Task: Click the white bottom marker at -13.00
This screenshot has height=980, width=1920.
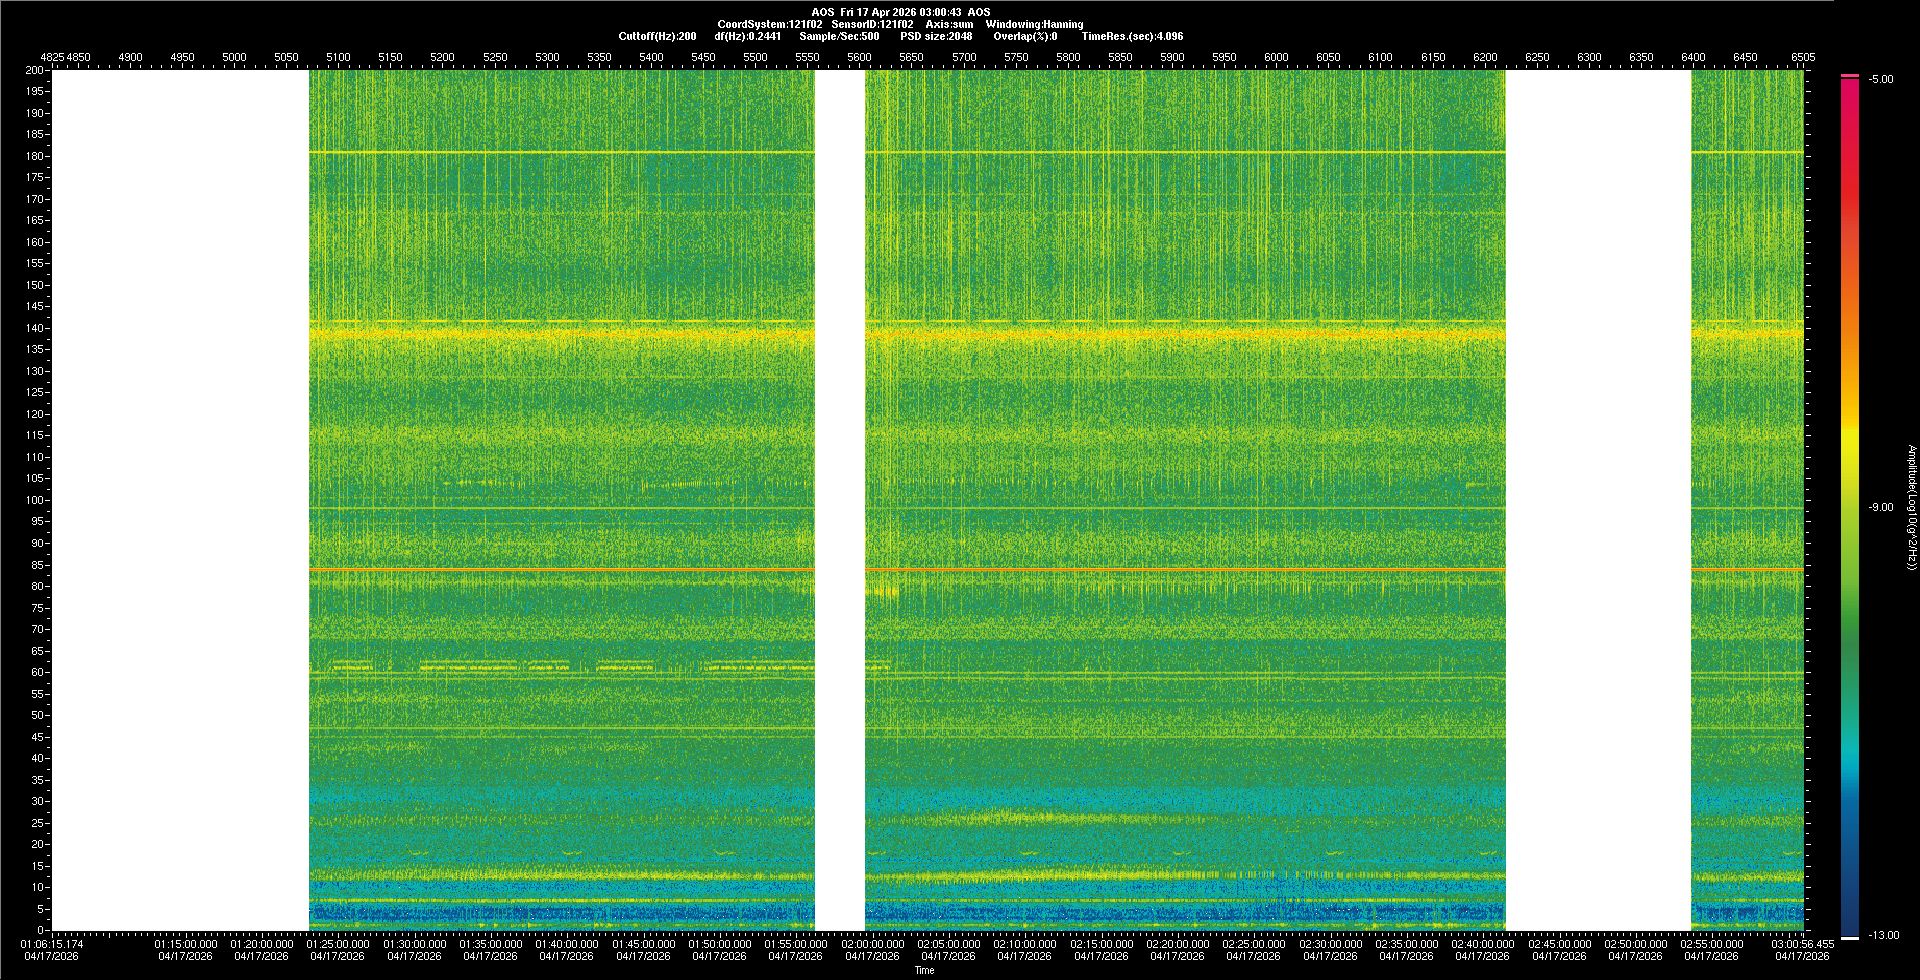Action: pyautogui.click(x=1850, y=938)
